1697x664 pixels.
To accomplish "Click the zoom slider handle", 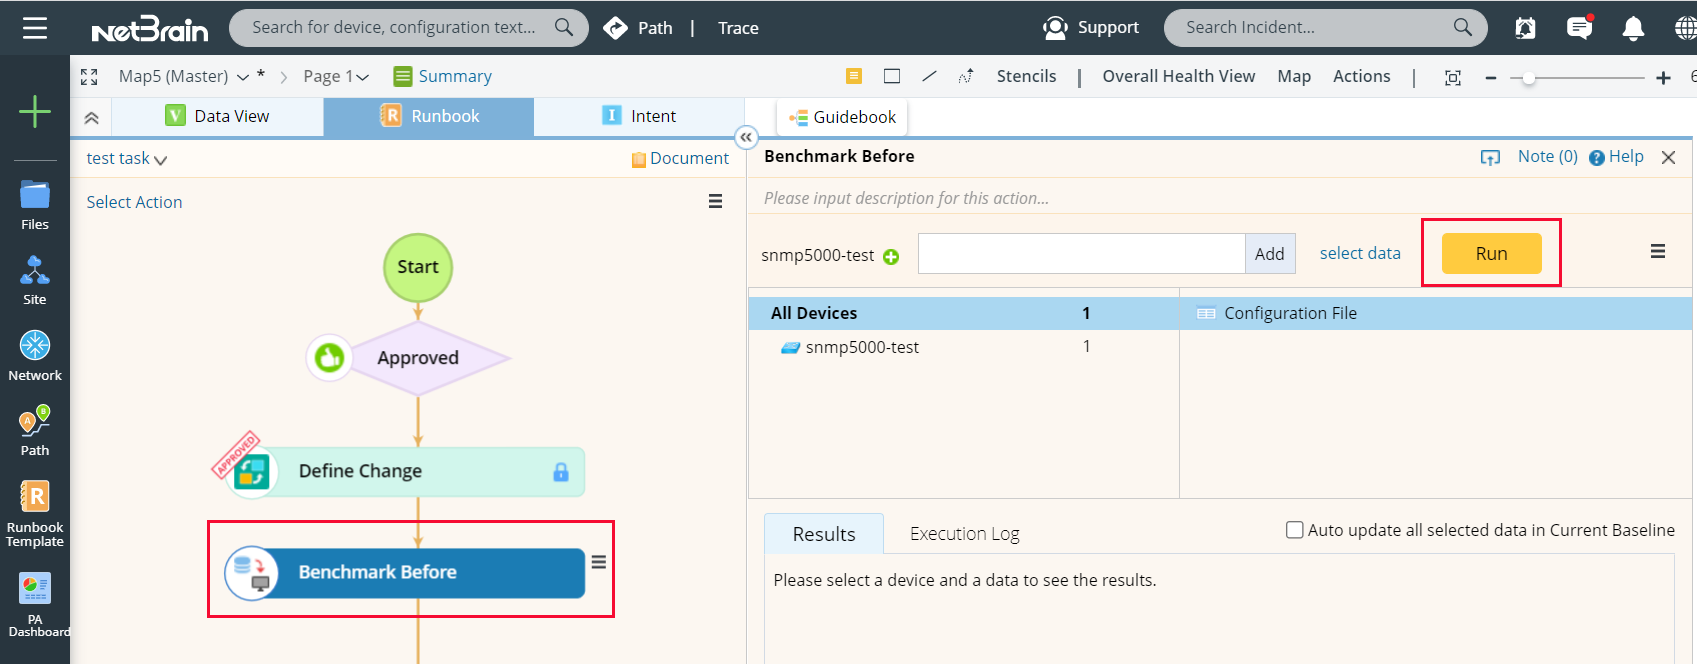I will pos(1528,77).
